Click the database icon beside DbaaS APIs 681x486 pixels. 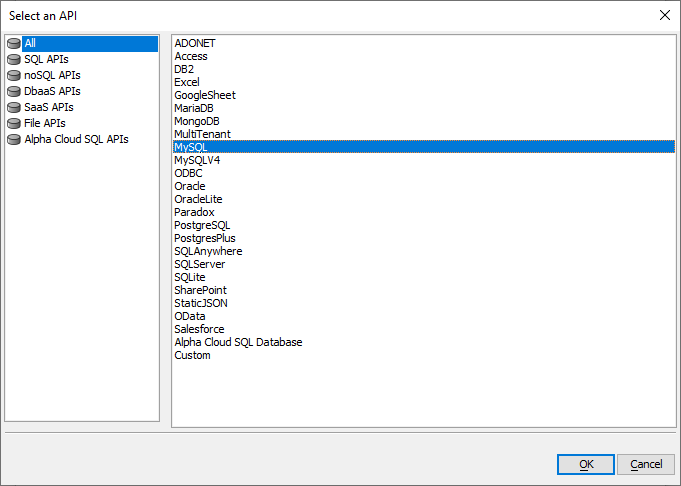[x=14, y=92]
